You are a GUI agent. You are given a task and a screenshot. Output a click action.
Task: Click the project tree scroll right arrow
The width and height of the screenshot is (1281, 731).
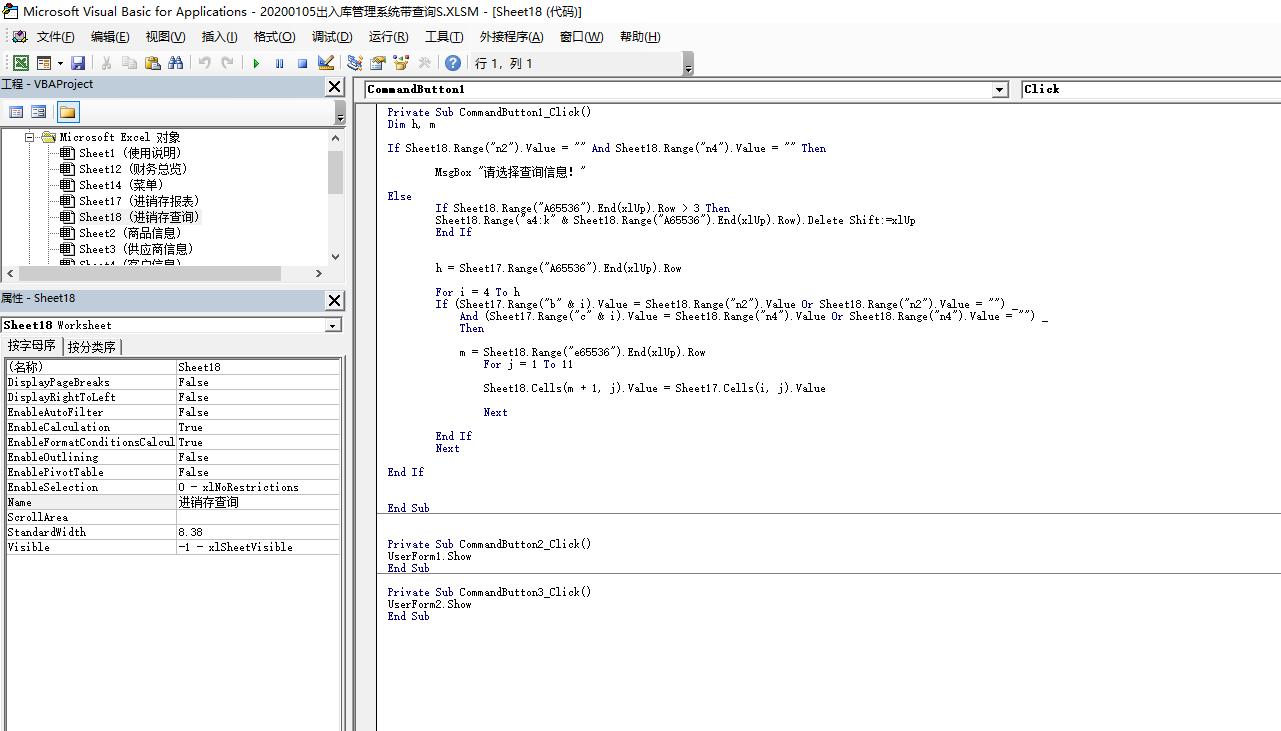318,273
